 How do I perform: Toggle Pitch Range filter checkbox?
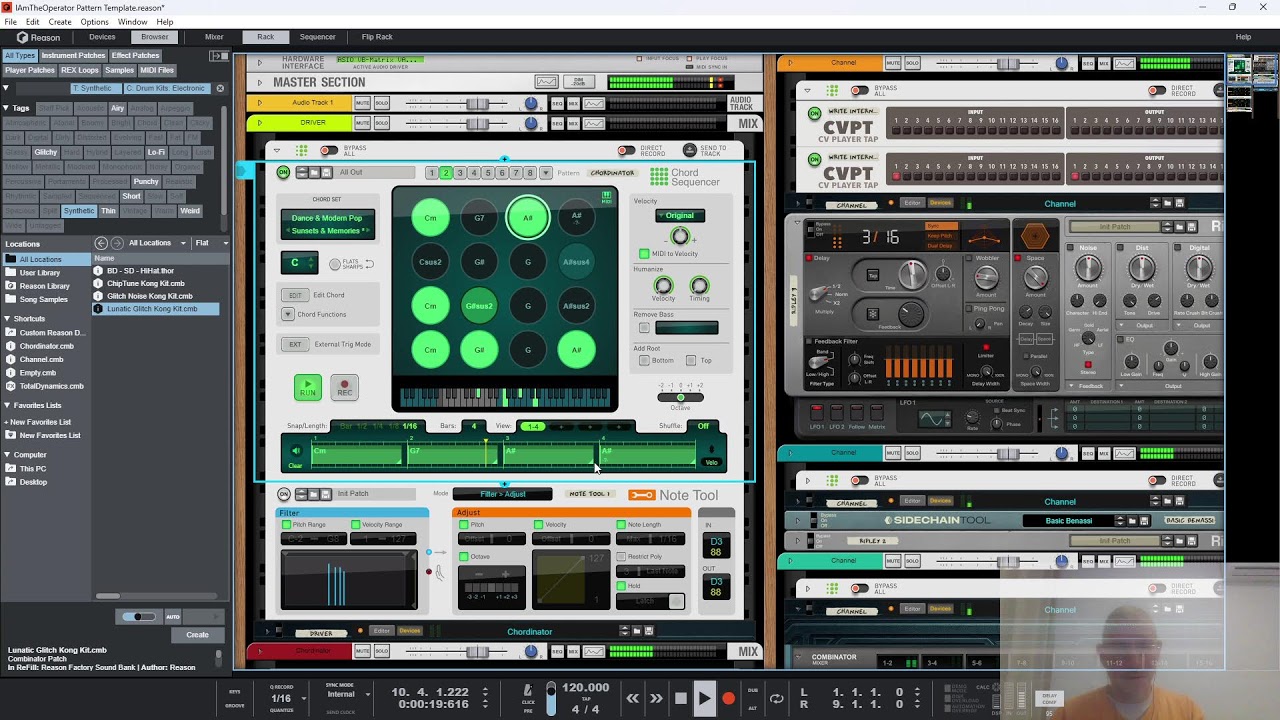(286, 525)
